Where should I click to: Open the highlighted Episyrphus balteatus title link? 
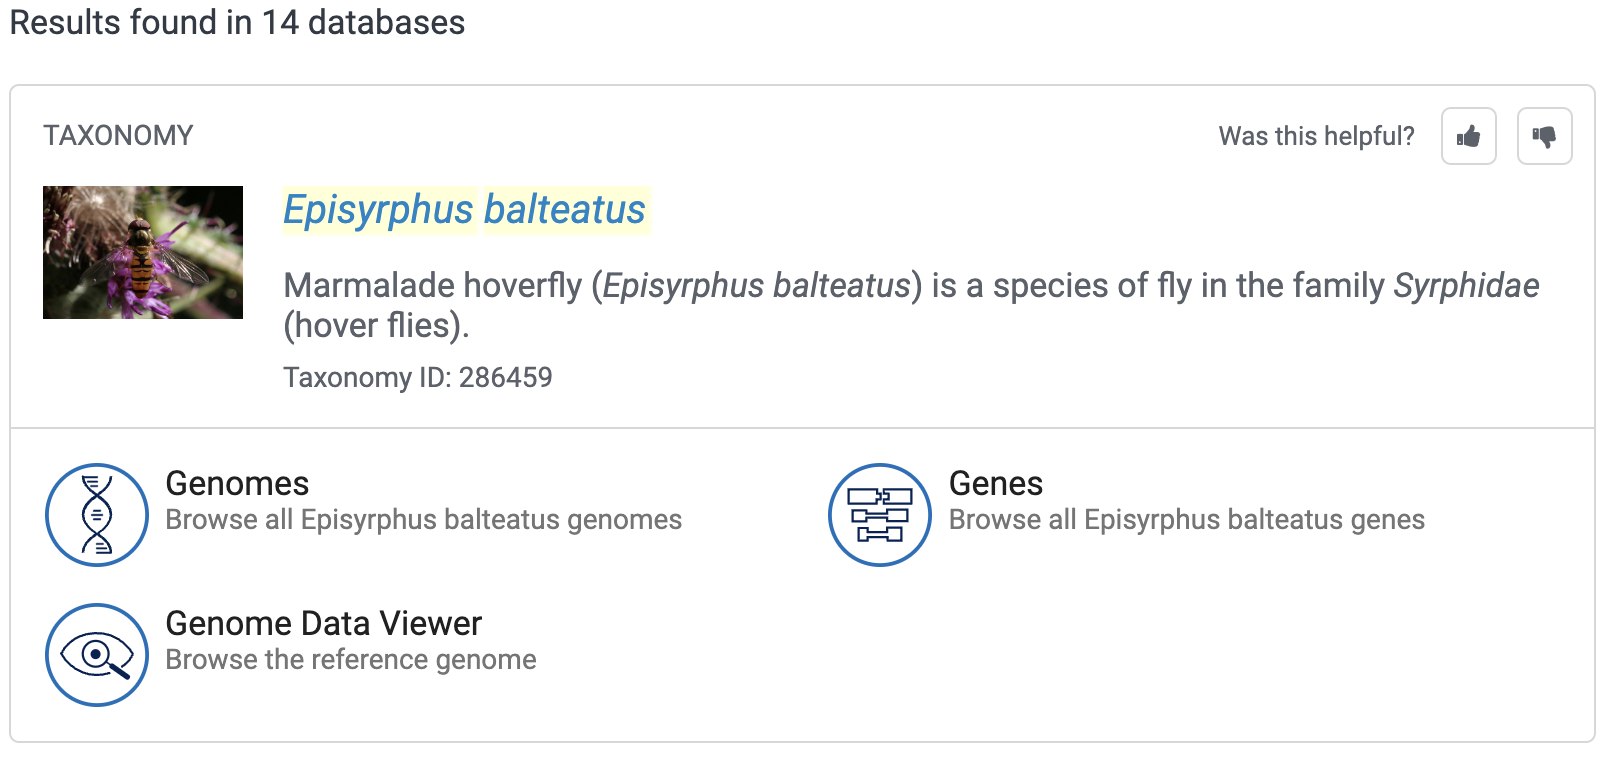point(465,210)
